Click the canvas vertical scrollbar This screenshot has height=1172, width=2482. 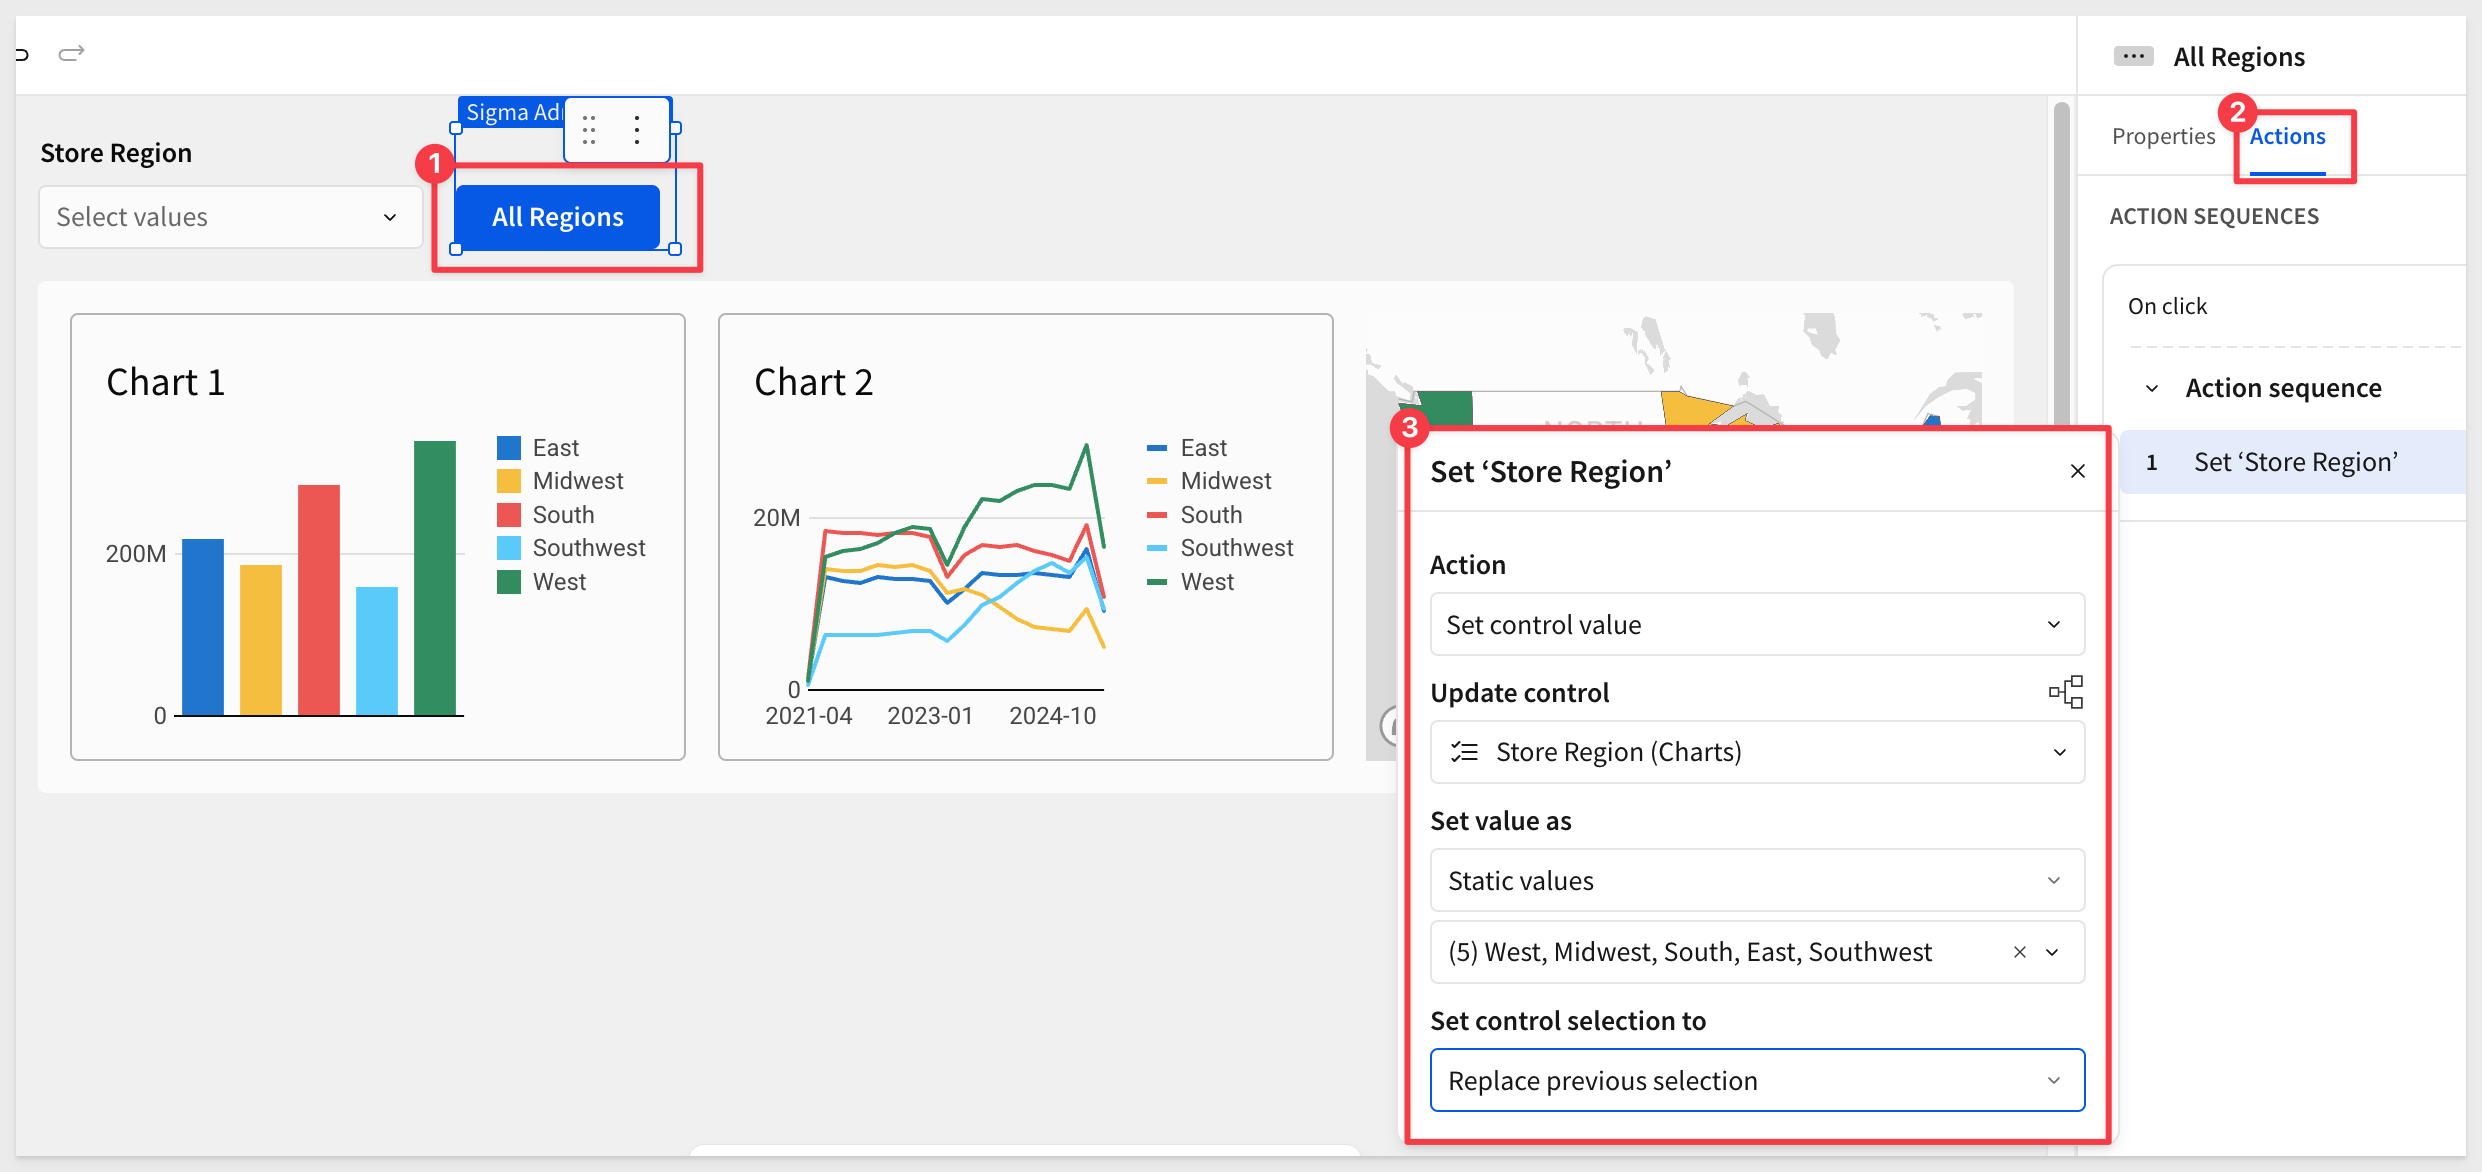(2061, 260)
